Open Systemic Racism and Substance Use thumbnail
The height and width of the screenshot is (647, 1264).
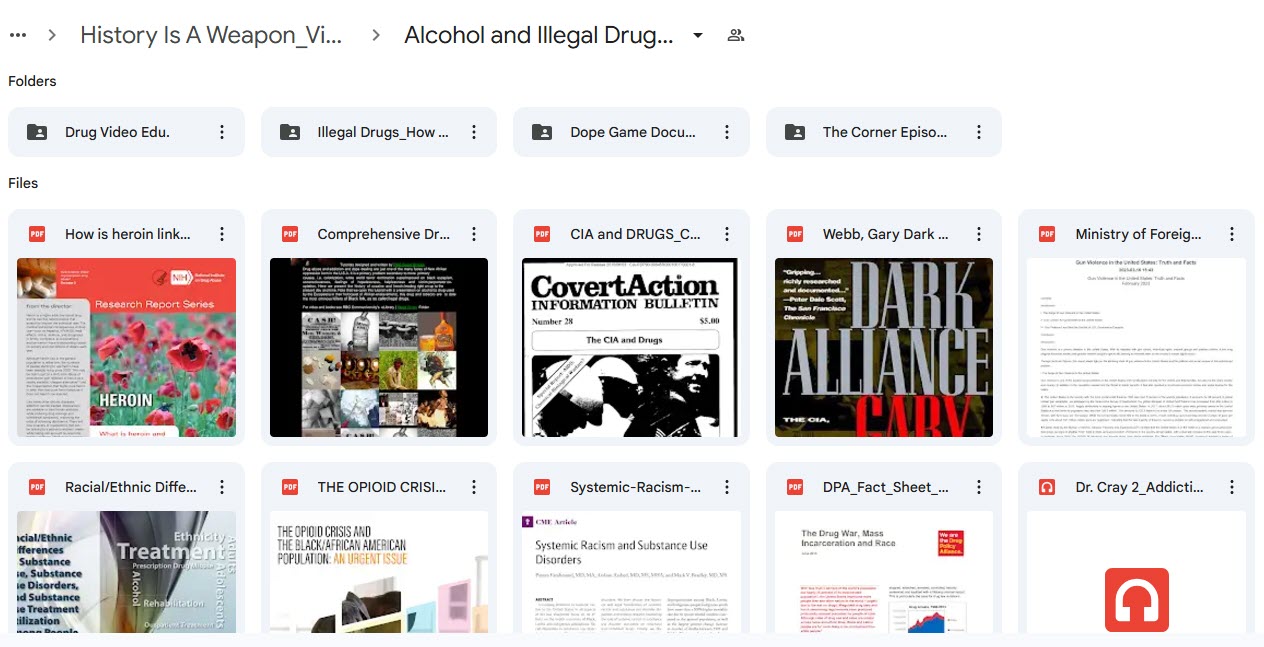pyautogui.click(x=631, y=571)
